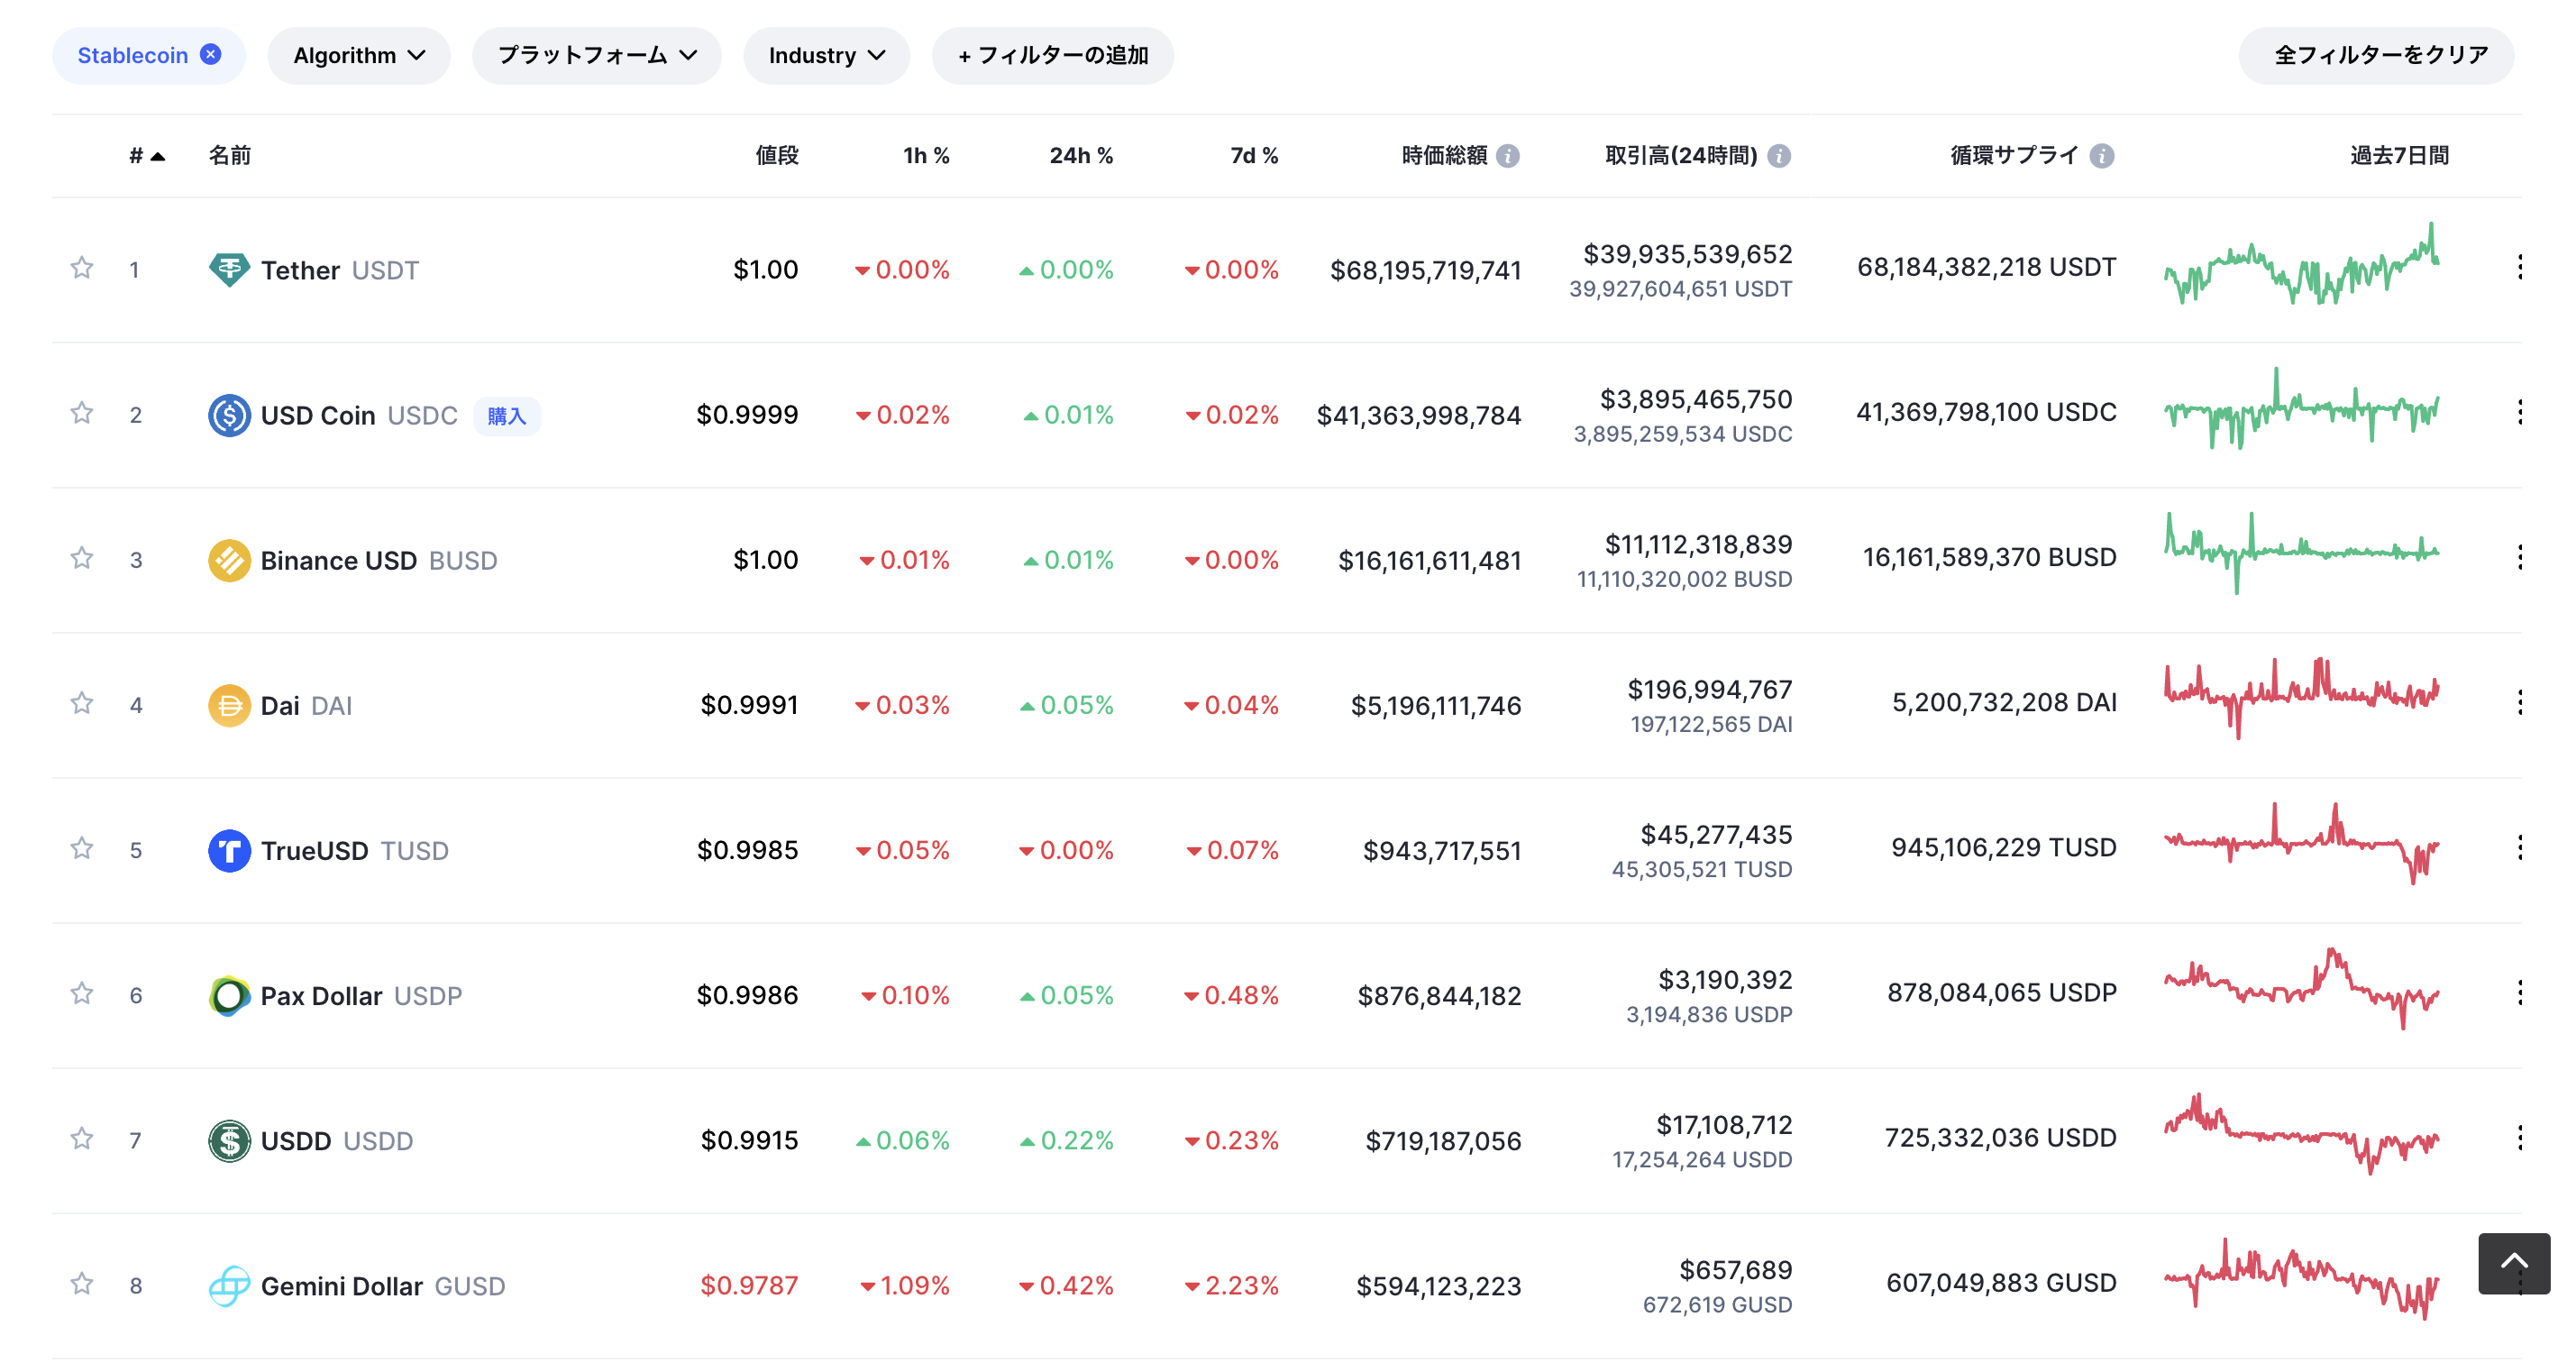Open the USDD detail page
Viewport: 2576px width, 1372px height.
pyautogui.click(x=336, y=1140)
